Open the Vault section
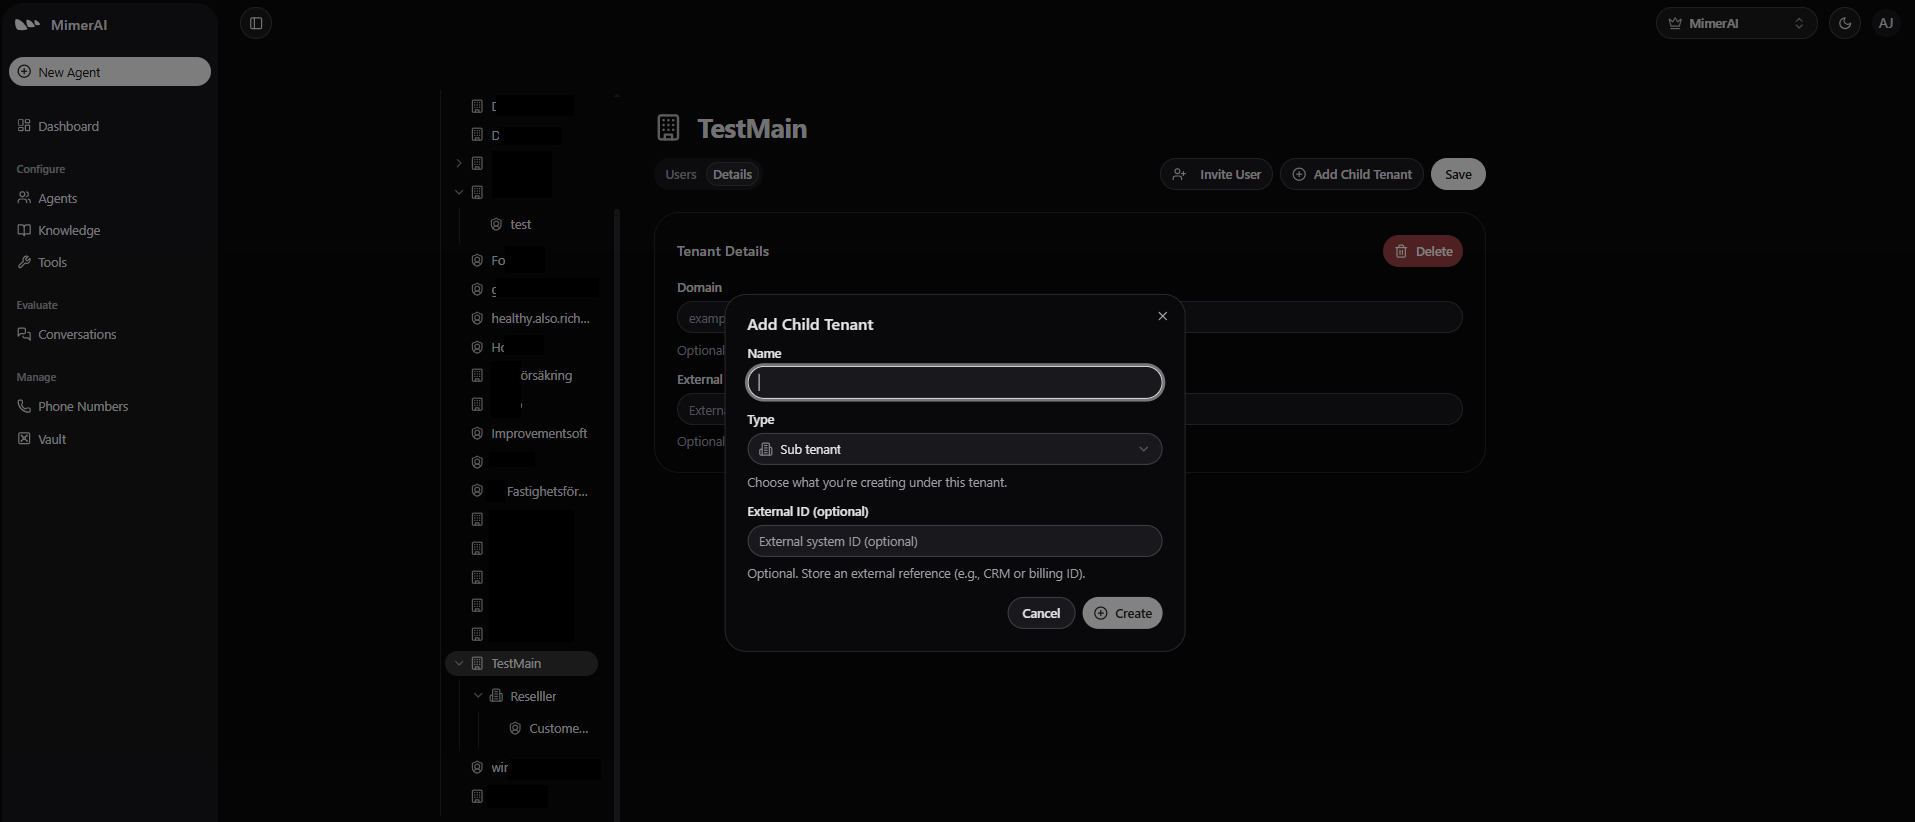This screenshot has width=1915, height=822. tap(51, 439)
